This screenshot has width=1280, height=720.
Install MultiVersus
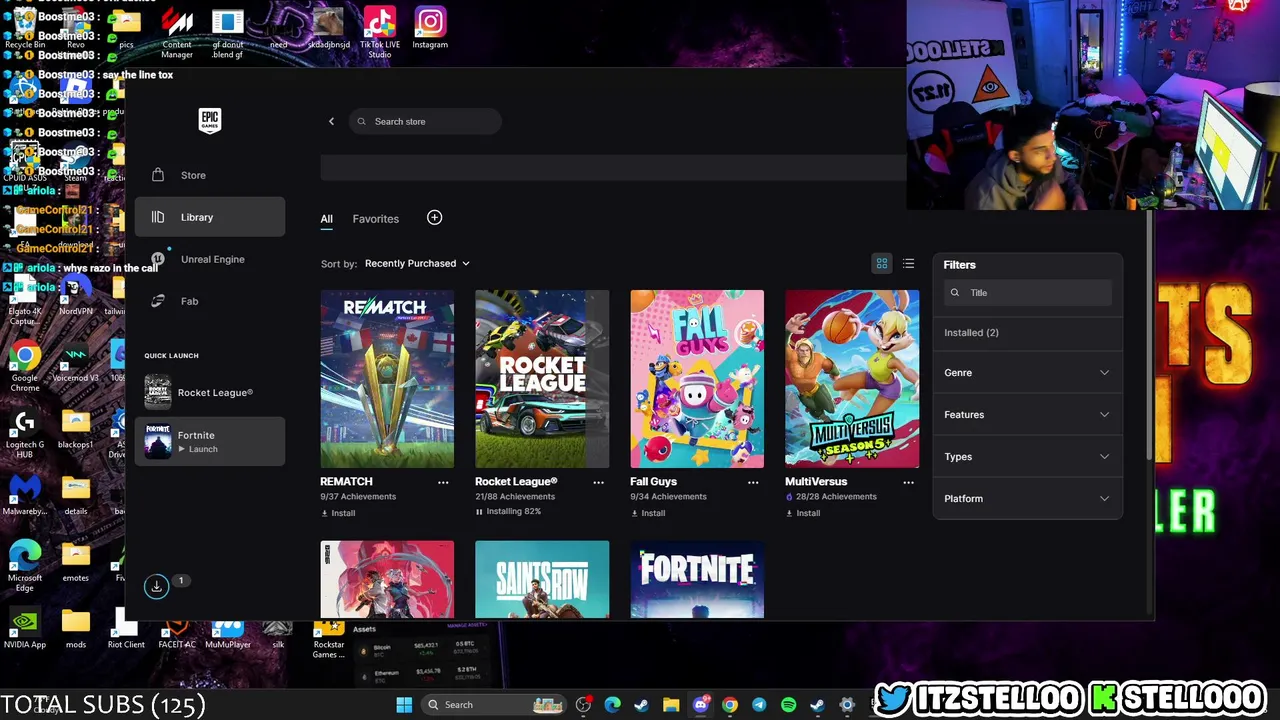coord(803,513)
